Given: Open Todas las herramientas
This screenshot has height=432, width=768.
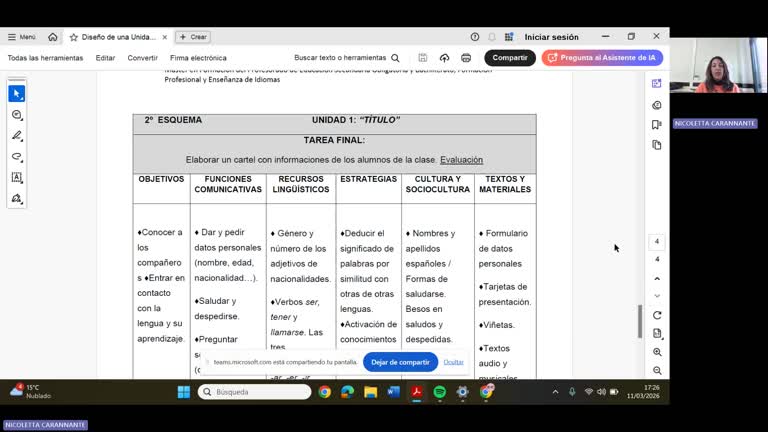Looking at the screenshot, I should (45, 58).
